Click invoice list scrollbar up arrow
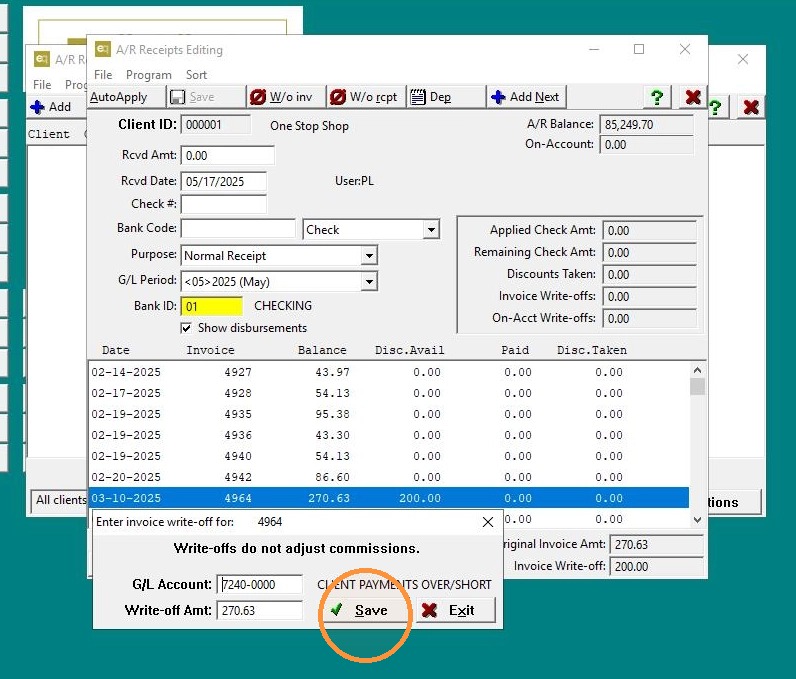Screen dimensions: 796x679 click(697, 370)
